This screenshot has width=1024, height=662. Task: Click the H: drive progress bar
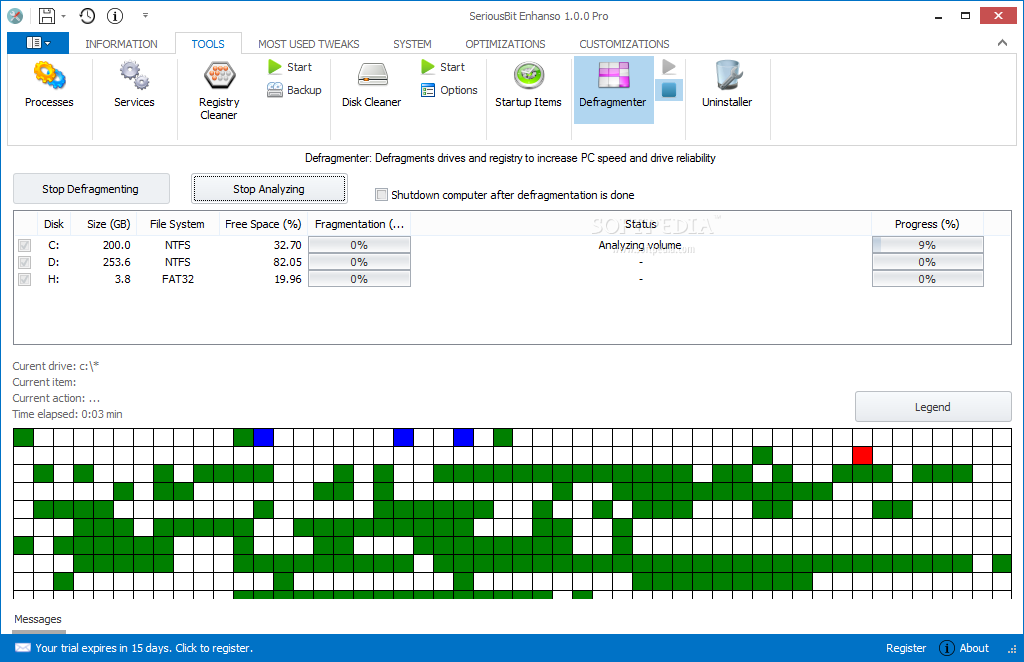927,279
